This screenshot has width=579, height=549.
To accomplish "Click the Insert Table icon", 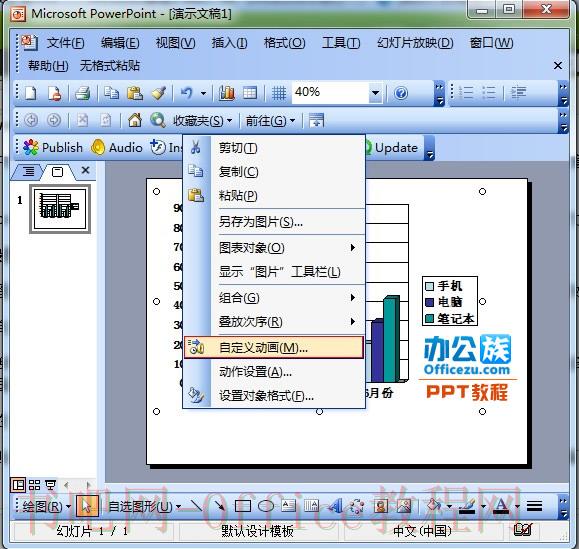I will click(x=250, y=93).
